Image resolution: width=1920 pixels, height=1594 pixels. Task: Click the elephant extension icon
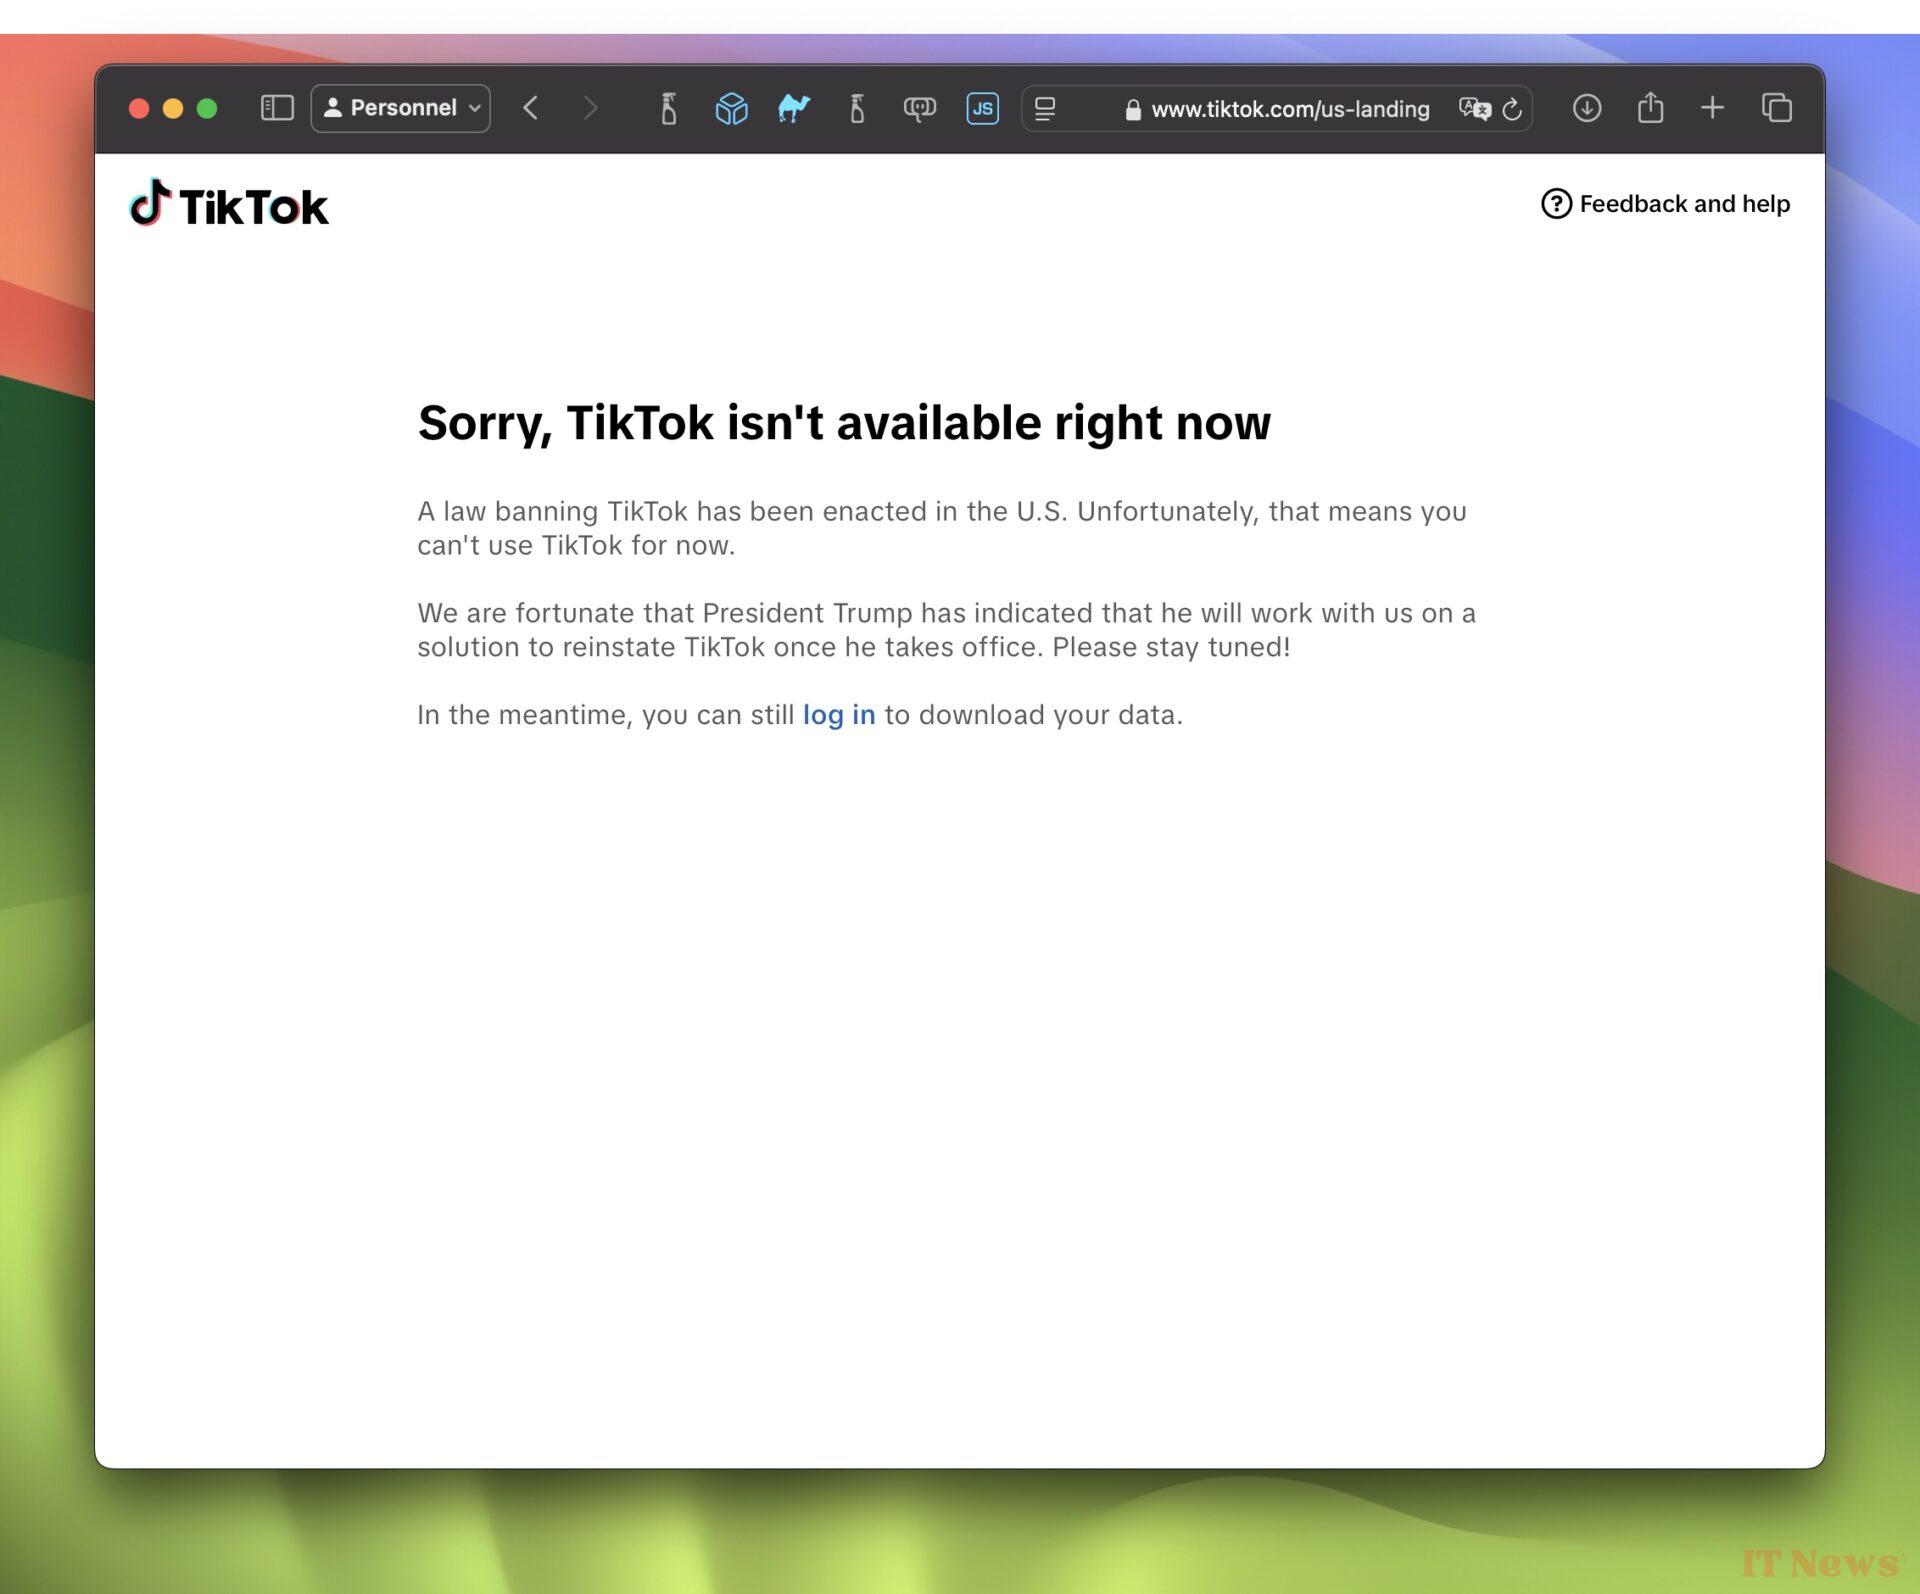pos(920,108)
